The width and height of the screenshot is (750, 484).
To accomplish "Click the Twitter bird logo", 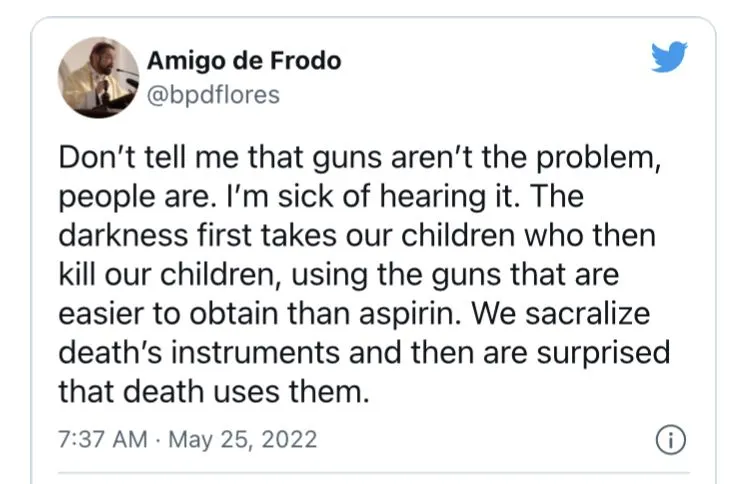I will (x=669, y=58).
